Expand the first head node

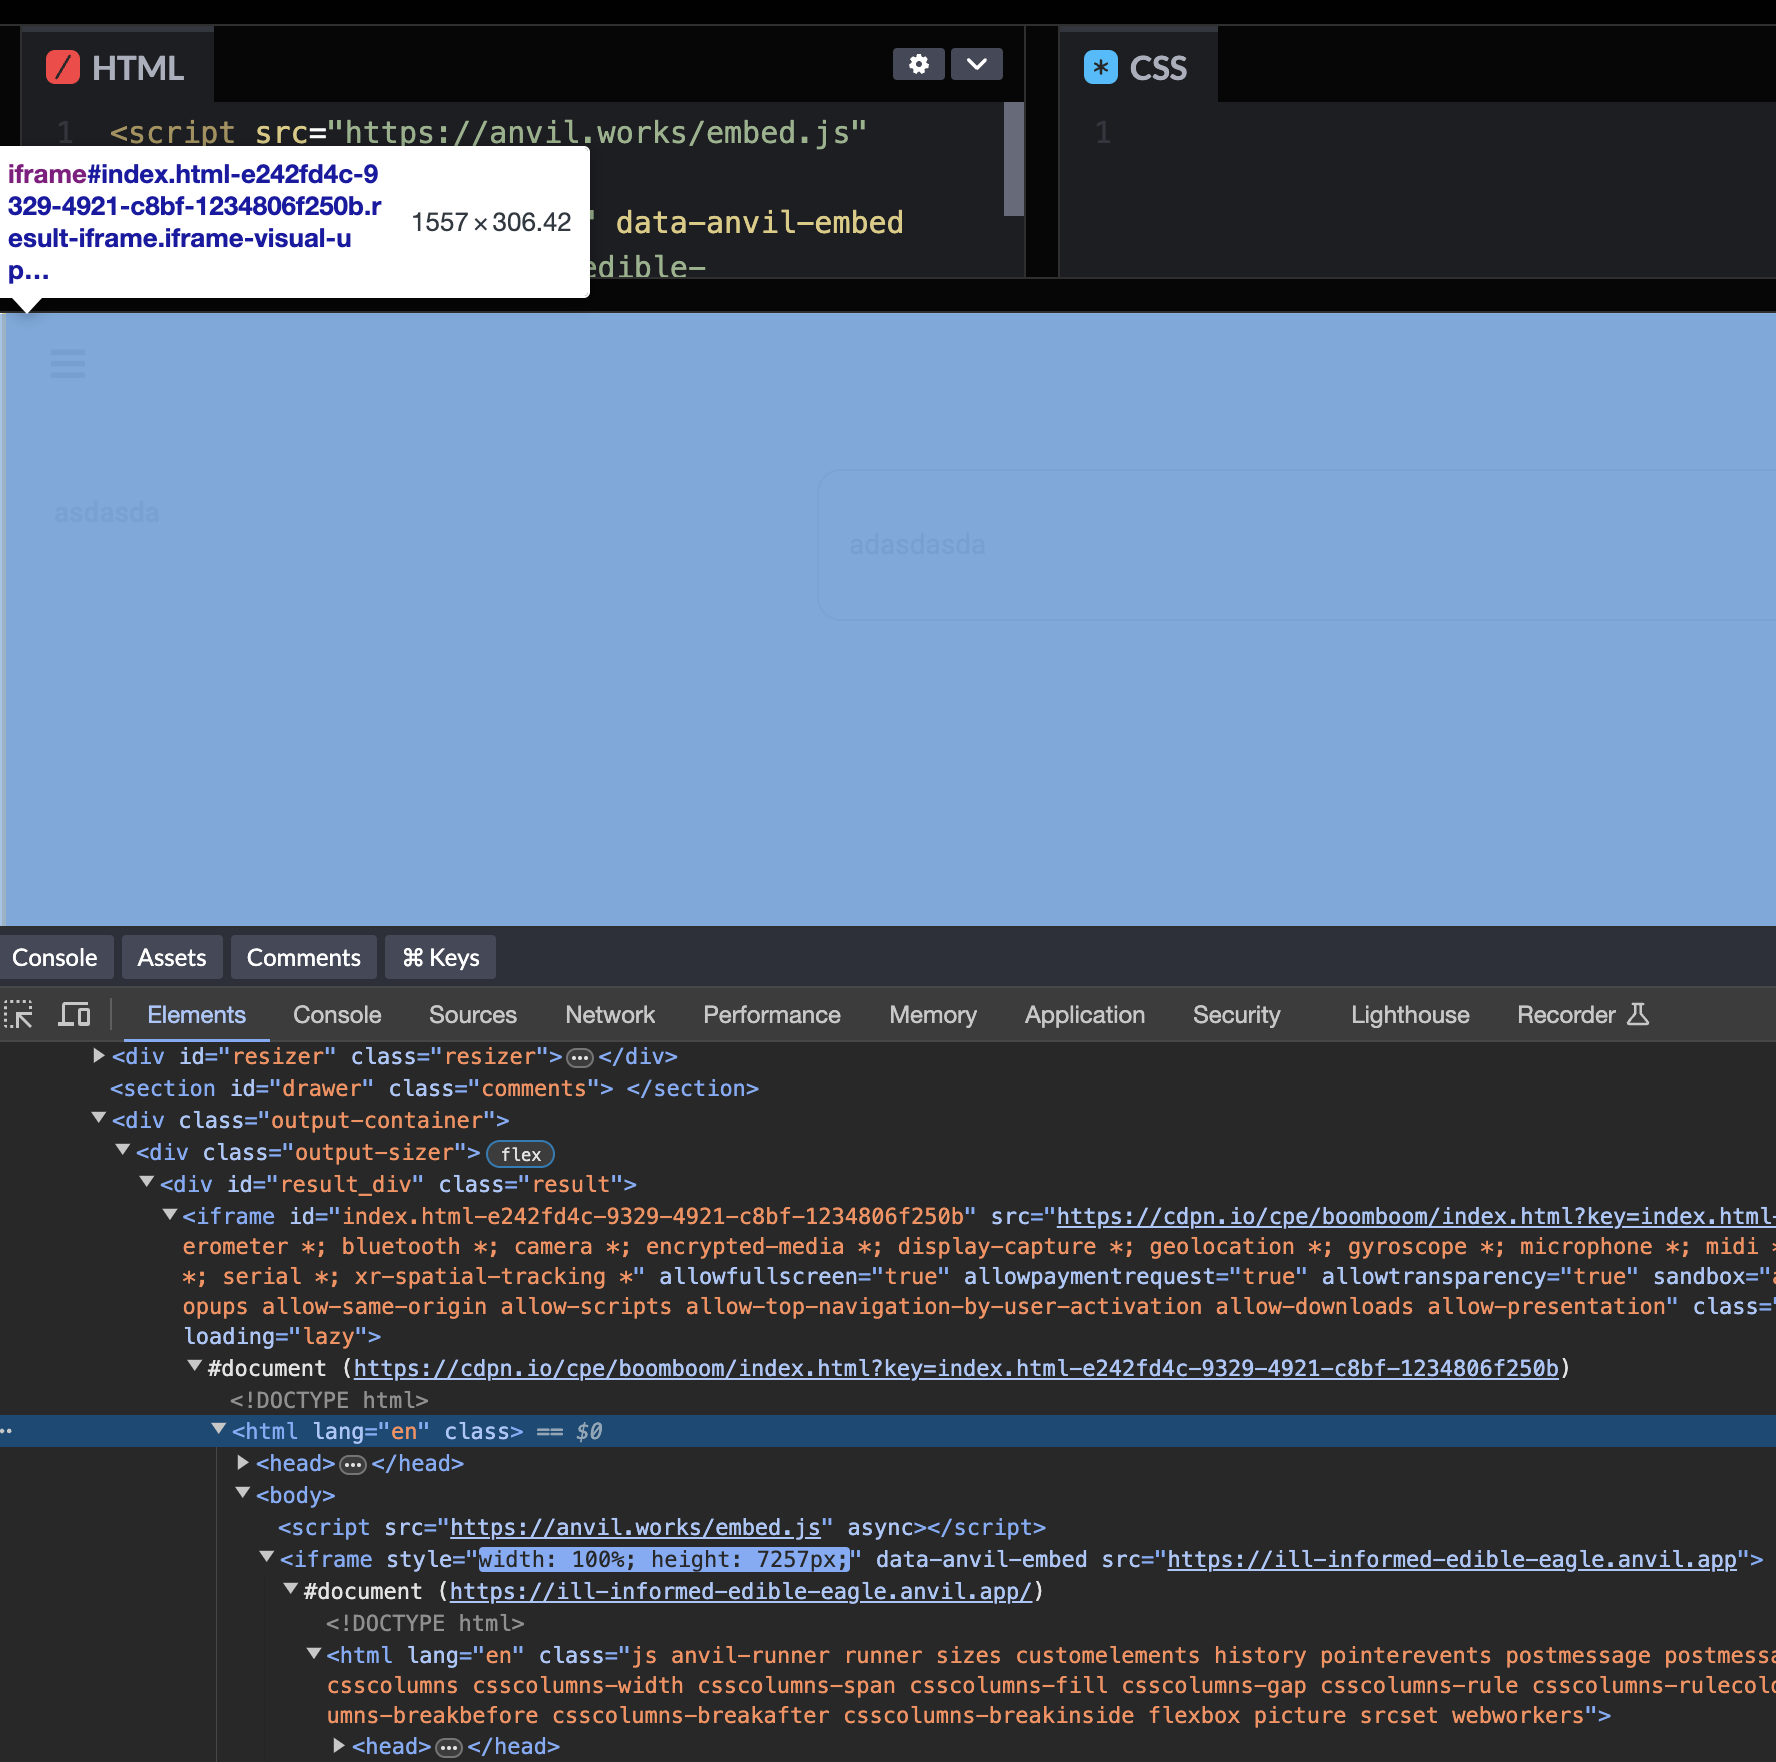pos(243,1463)
